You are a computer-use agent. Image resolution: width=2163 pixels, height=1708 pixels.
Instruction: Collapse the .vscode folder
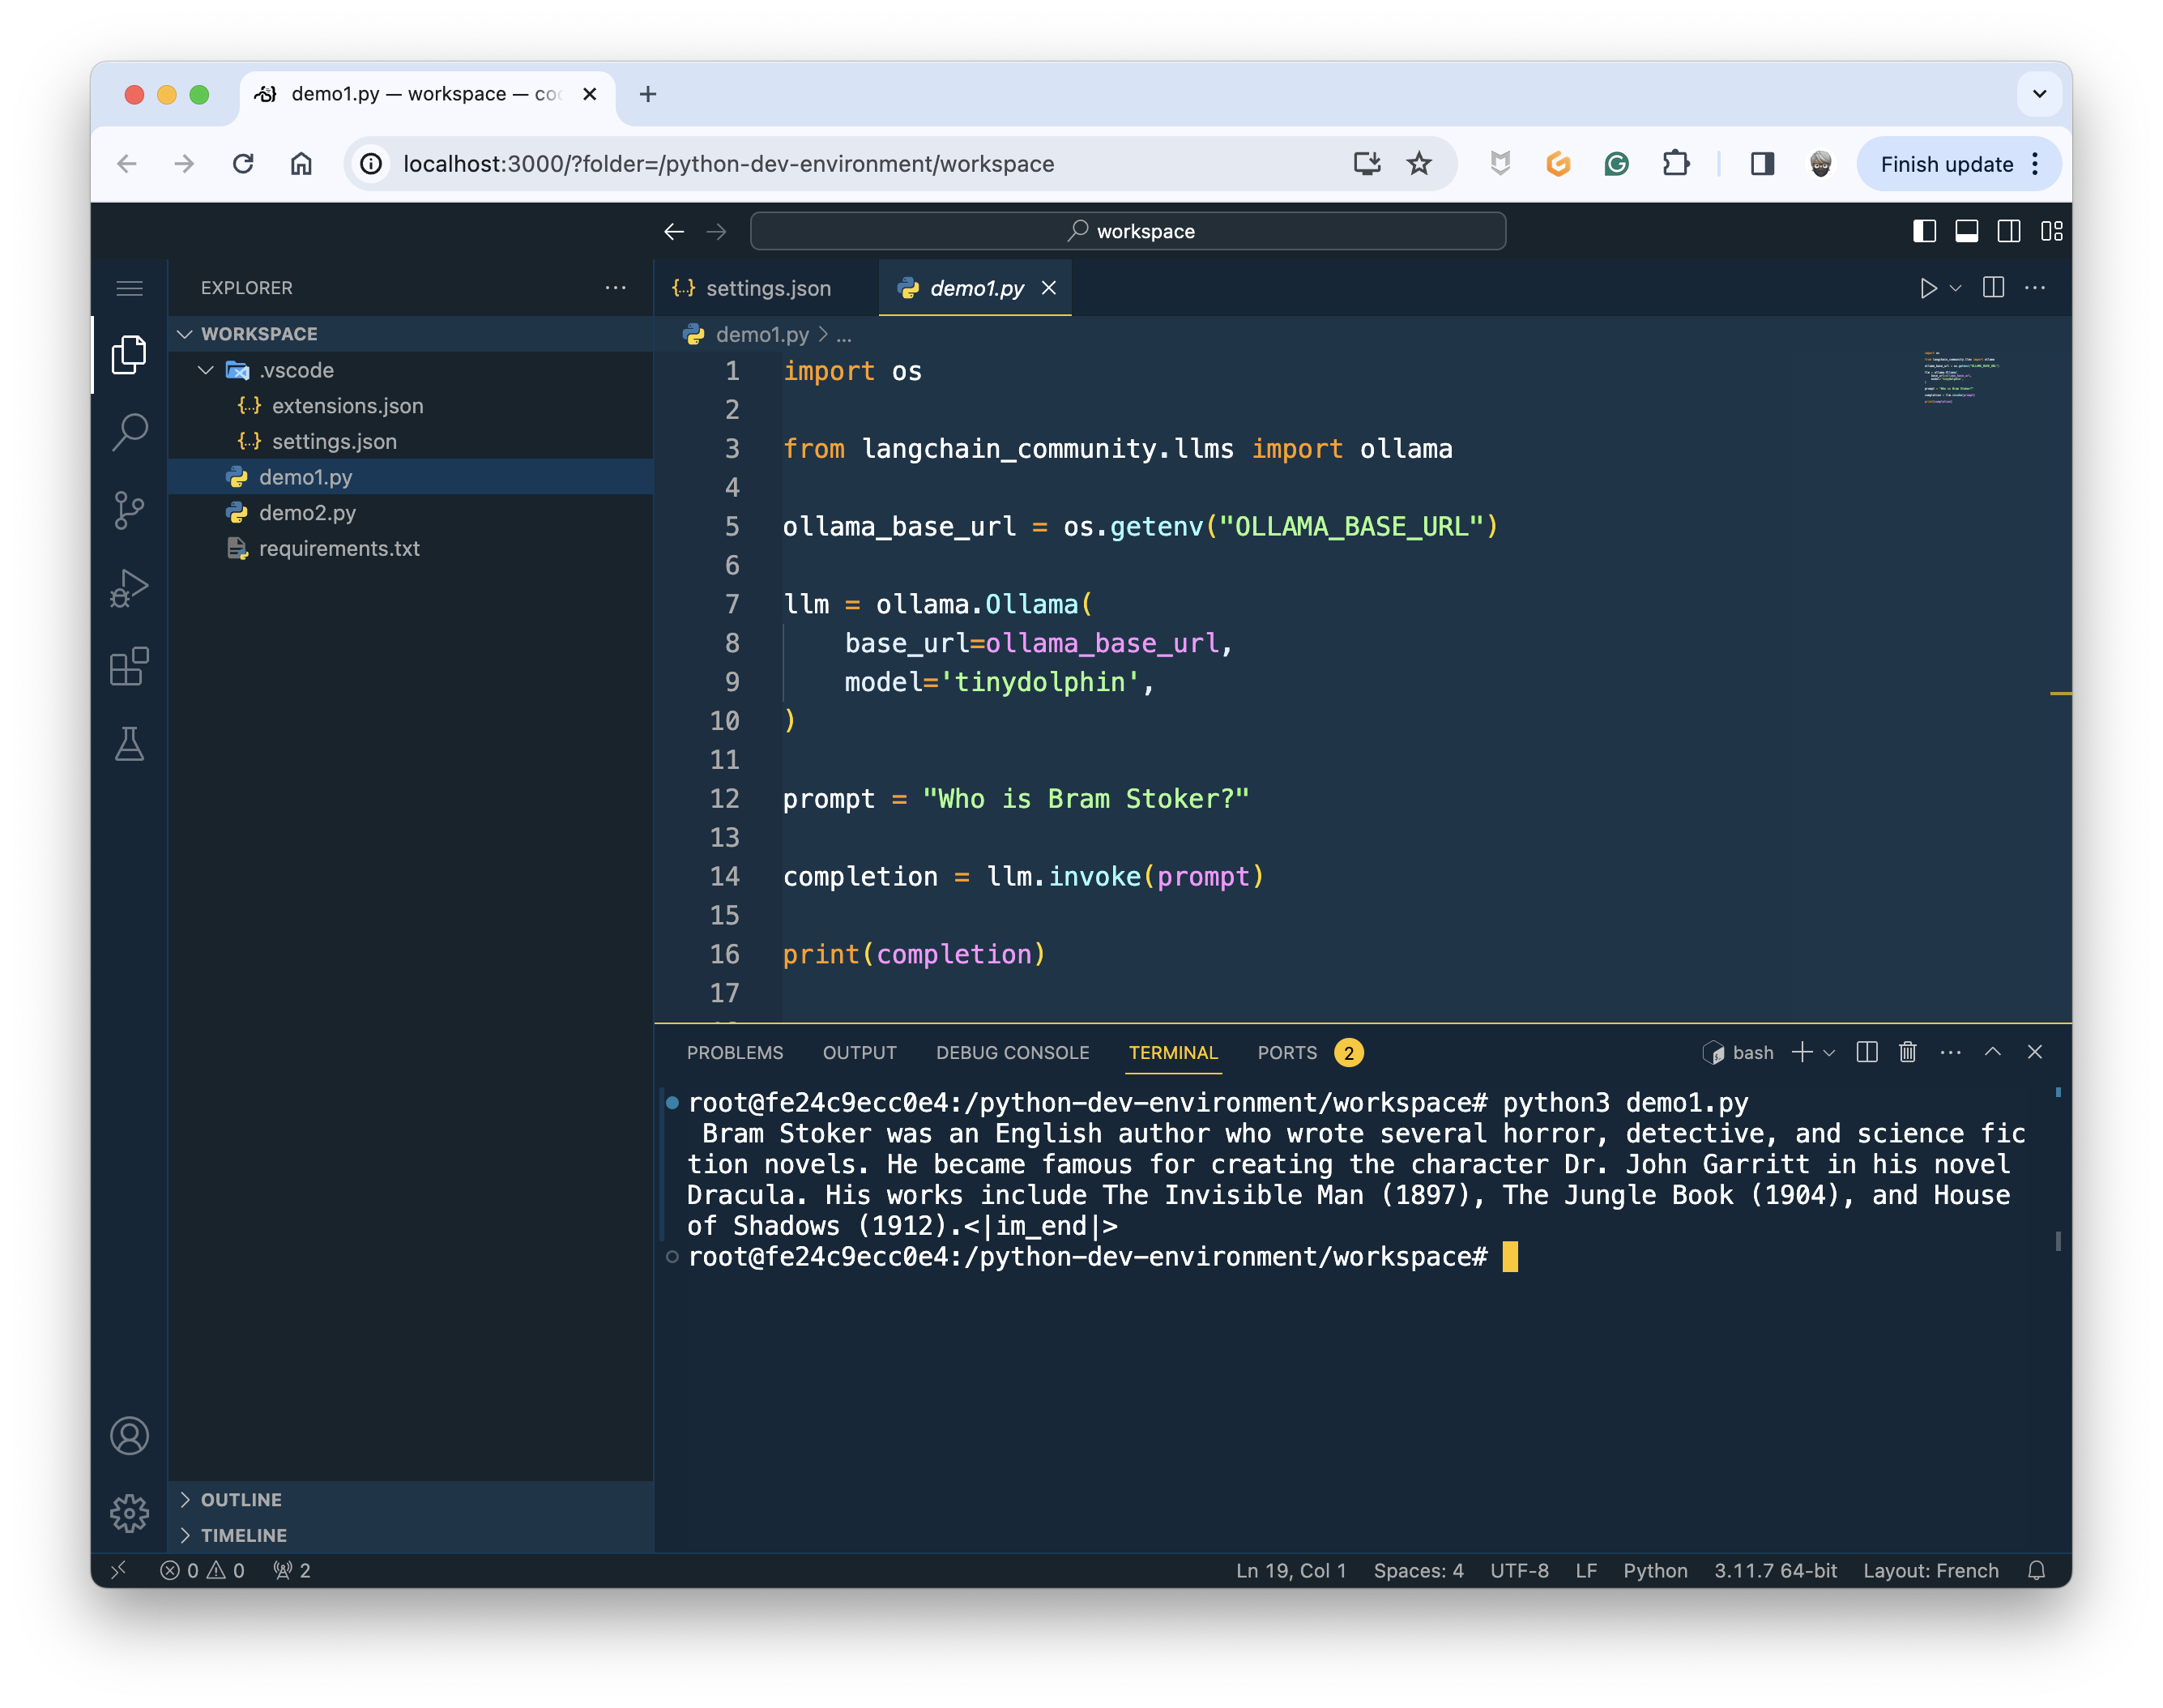(x=206, y=370)
